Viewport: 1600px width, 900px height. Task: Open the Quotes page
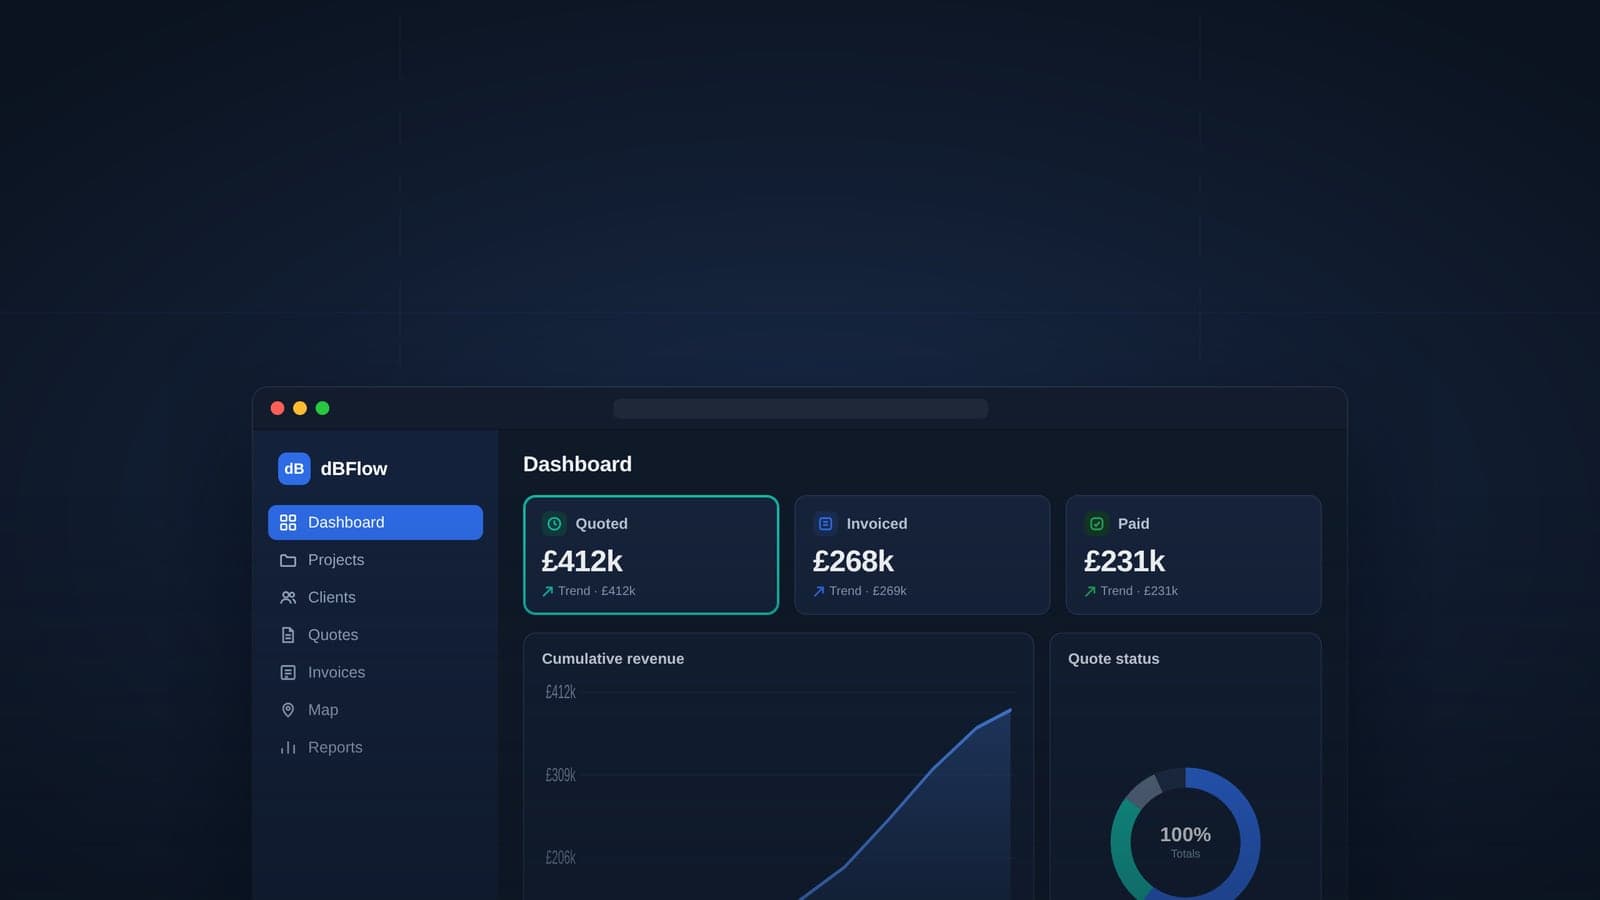point(375,635)
